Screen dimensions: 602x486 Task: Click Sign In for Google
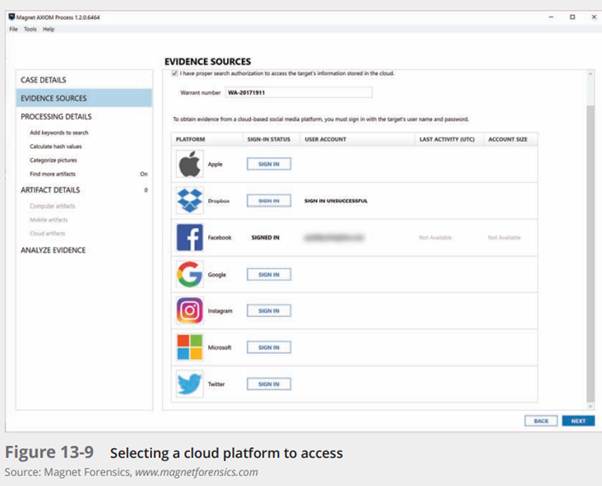pos(269,274)
